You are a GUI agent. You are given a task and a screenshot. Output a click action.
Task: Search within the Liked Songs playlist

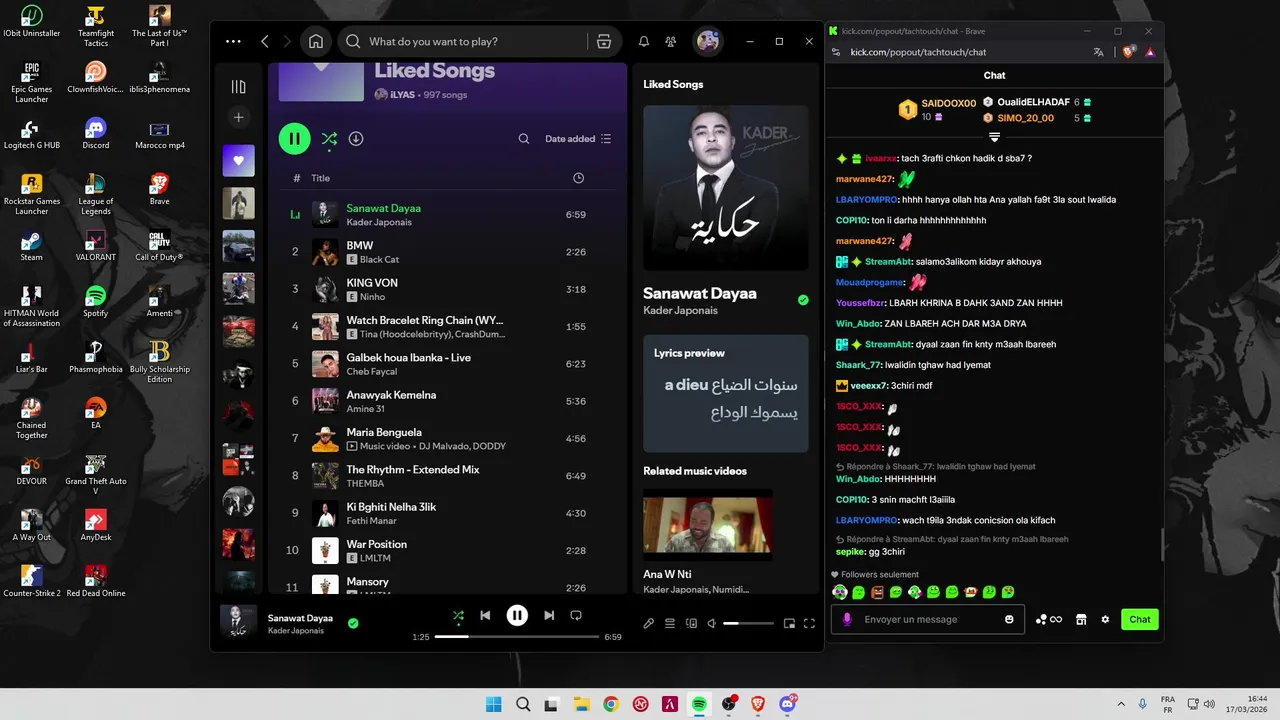click(524, 139)
